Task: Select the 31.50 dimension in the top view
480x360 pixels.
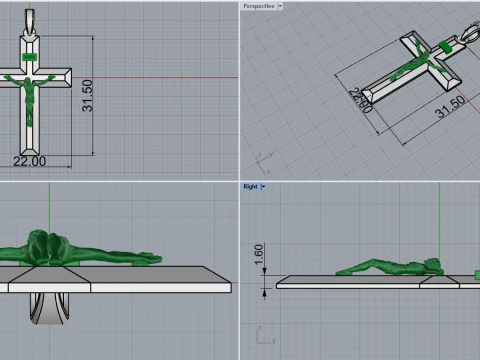Action: pyautogui.click(x=87, y=95)
